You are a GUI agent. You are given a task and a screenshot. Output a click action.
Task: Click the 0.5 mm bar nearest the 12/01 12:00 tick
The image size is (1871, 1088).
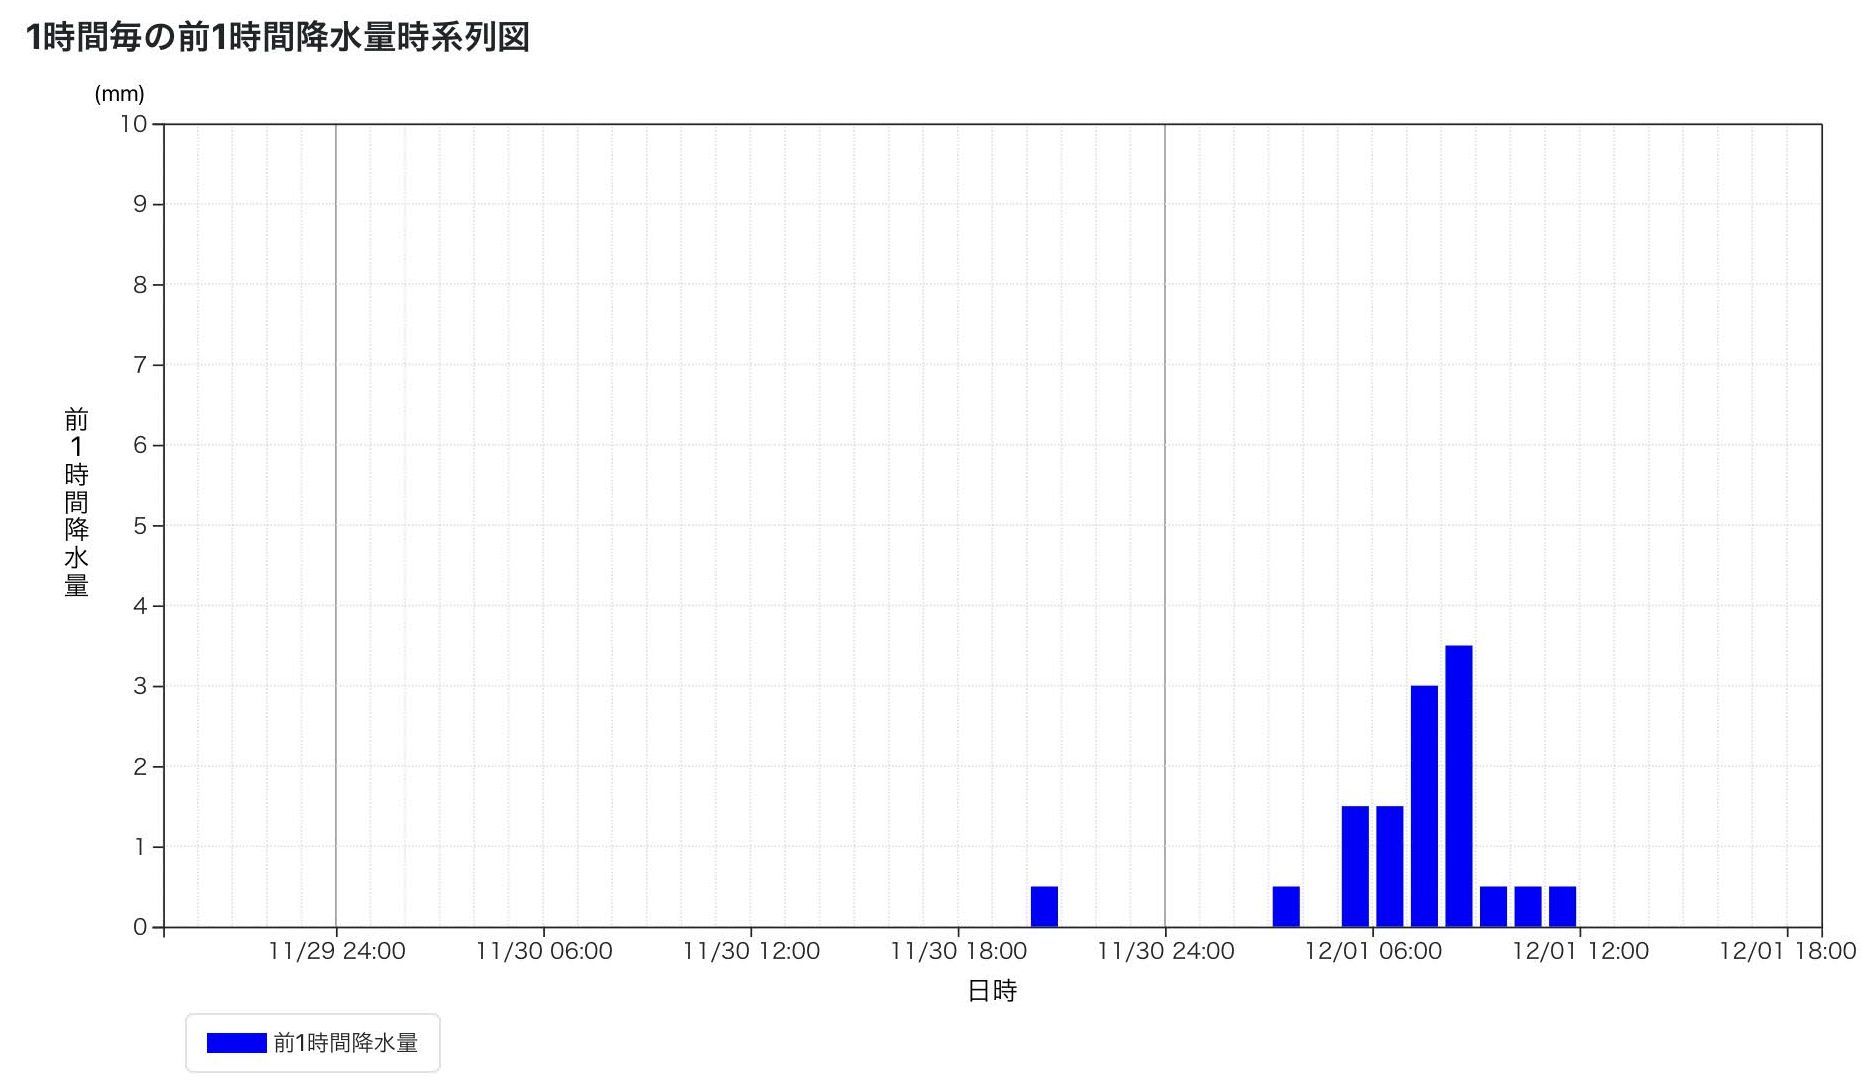(x=1563, y=907)
